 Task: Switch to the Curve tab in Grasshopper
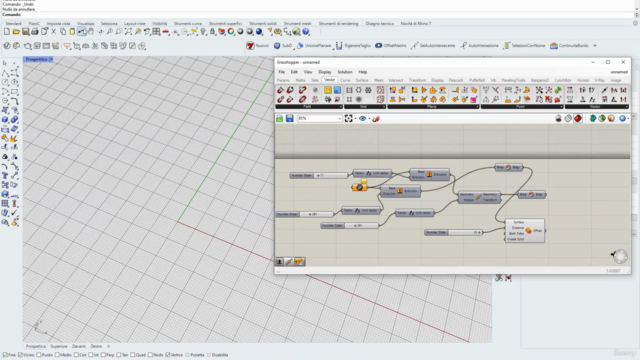click(x=345, y=80)
